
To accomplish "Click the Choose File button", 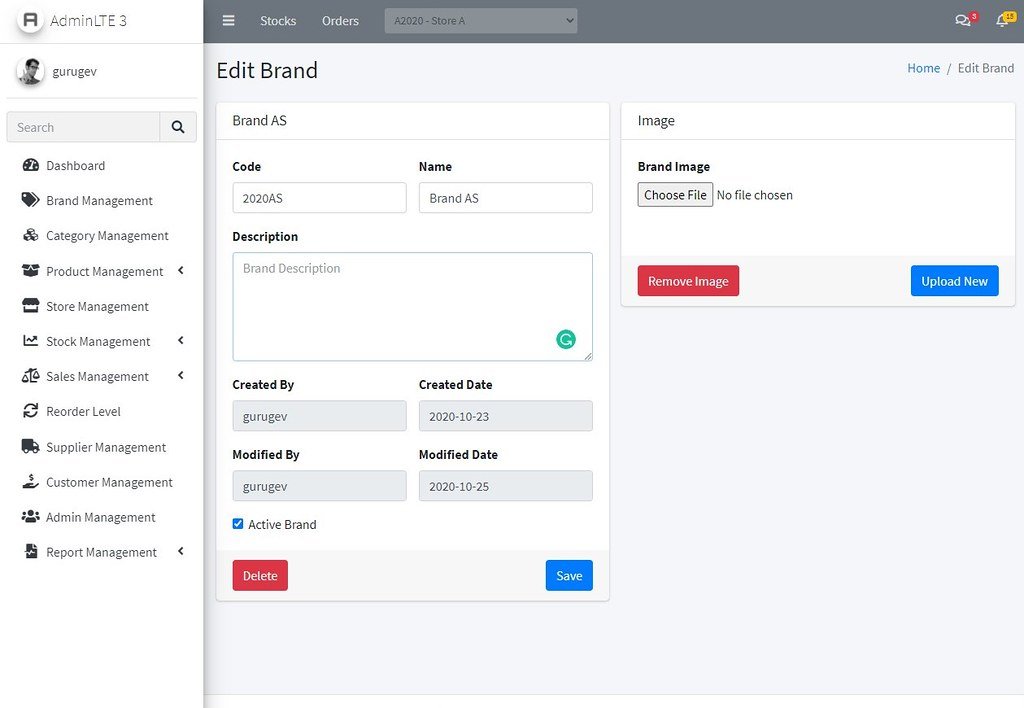I will pos(675,195).
